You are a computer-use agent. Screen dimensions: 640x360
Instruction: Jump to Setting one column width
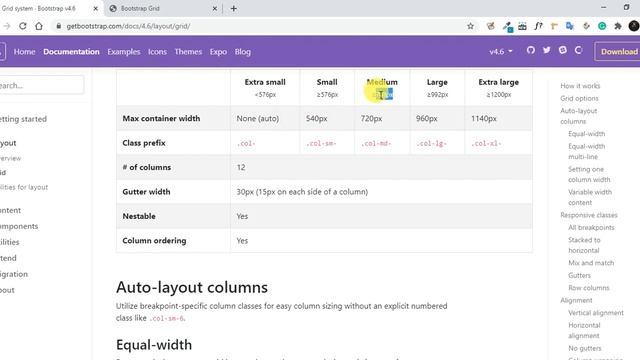[589, 174]
